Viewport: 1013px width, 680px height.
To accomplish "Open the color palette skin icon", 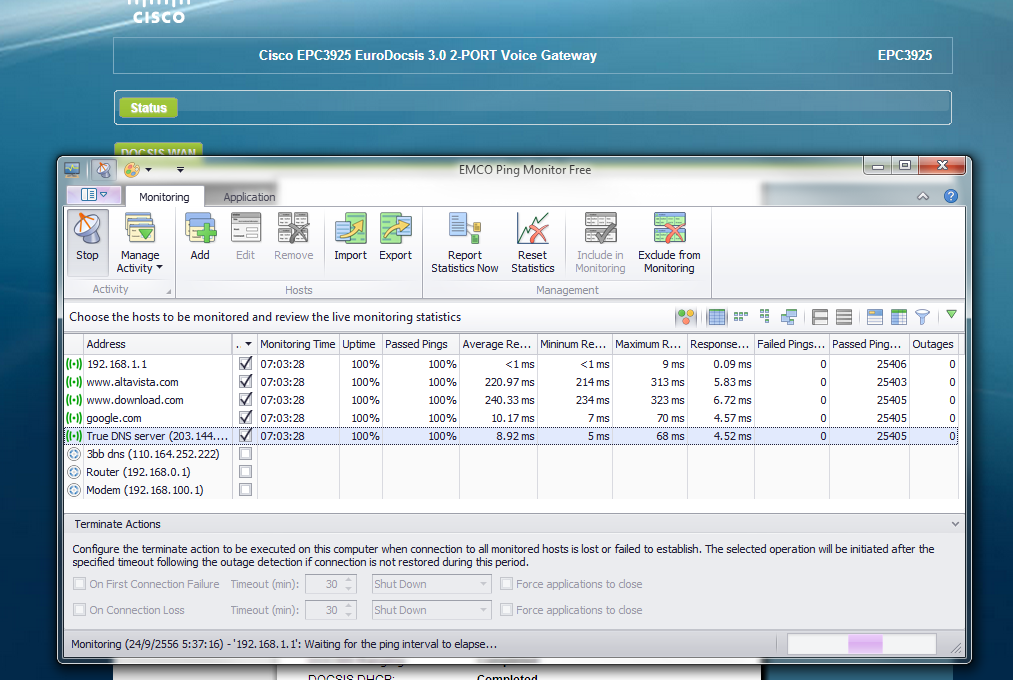I will click(132, 170).
